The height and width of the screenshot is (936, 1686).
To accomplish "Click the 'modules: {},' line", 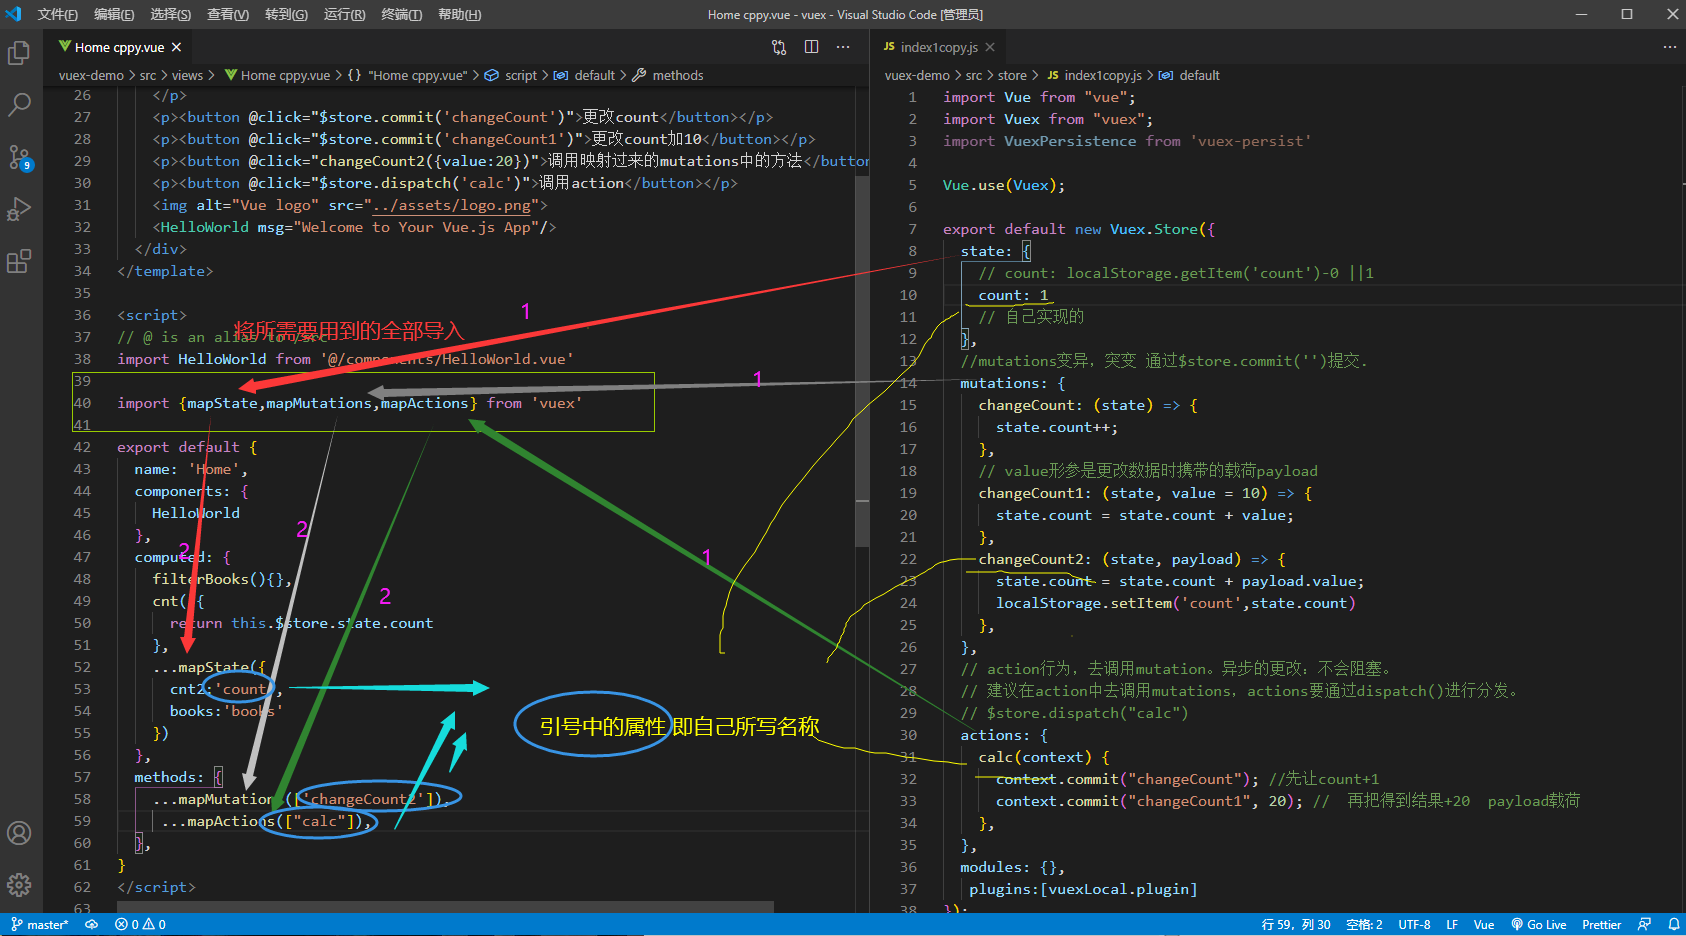I will 1012,867.
